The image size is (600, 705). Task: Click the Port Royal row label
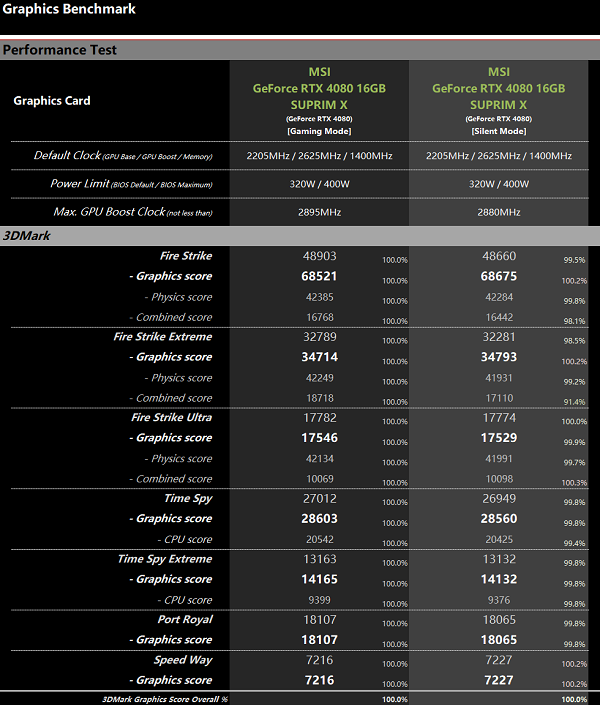pyautogui.click(x=185, y=620)
